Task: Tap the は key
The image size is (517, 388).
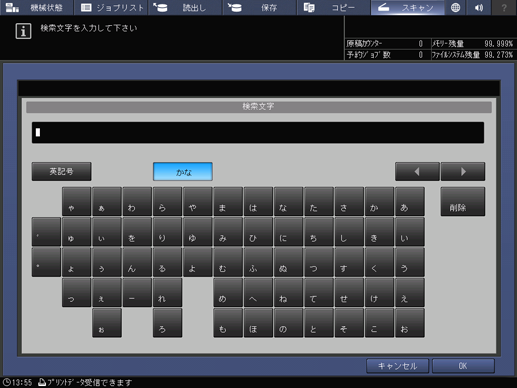Action: pos(258,202)
